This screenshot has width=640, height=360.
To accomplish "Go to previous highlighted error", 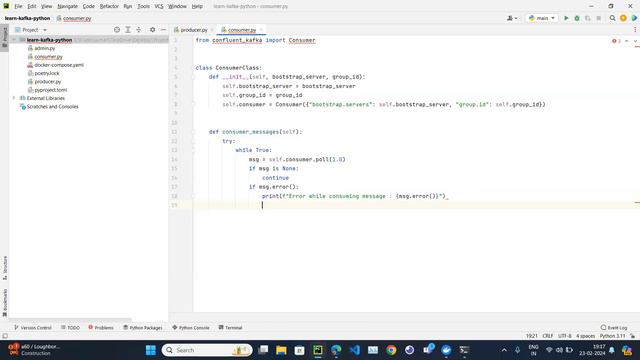I will pyautogui.click(x=627, y=41).
